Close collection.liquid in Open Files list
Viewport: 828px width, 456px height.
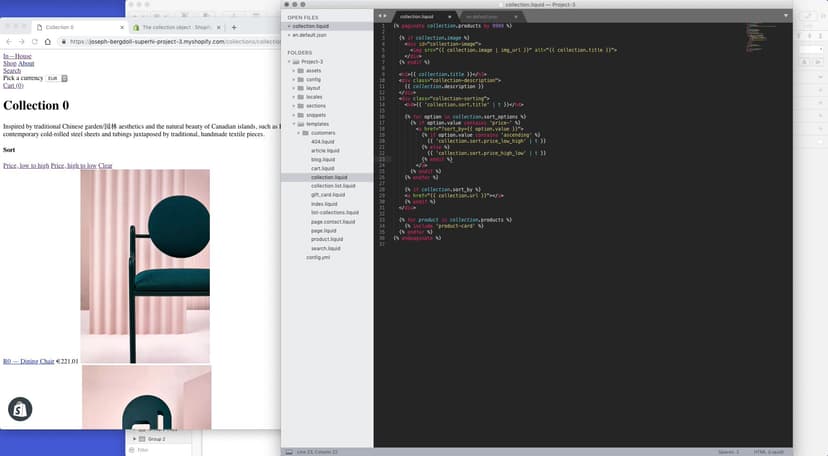coord(286,26)
